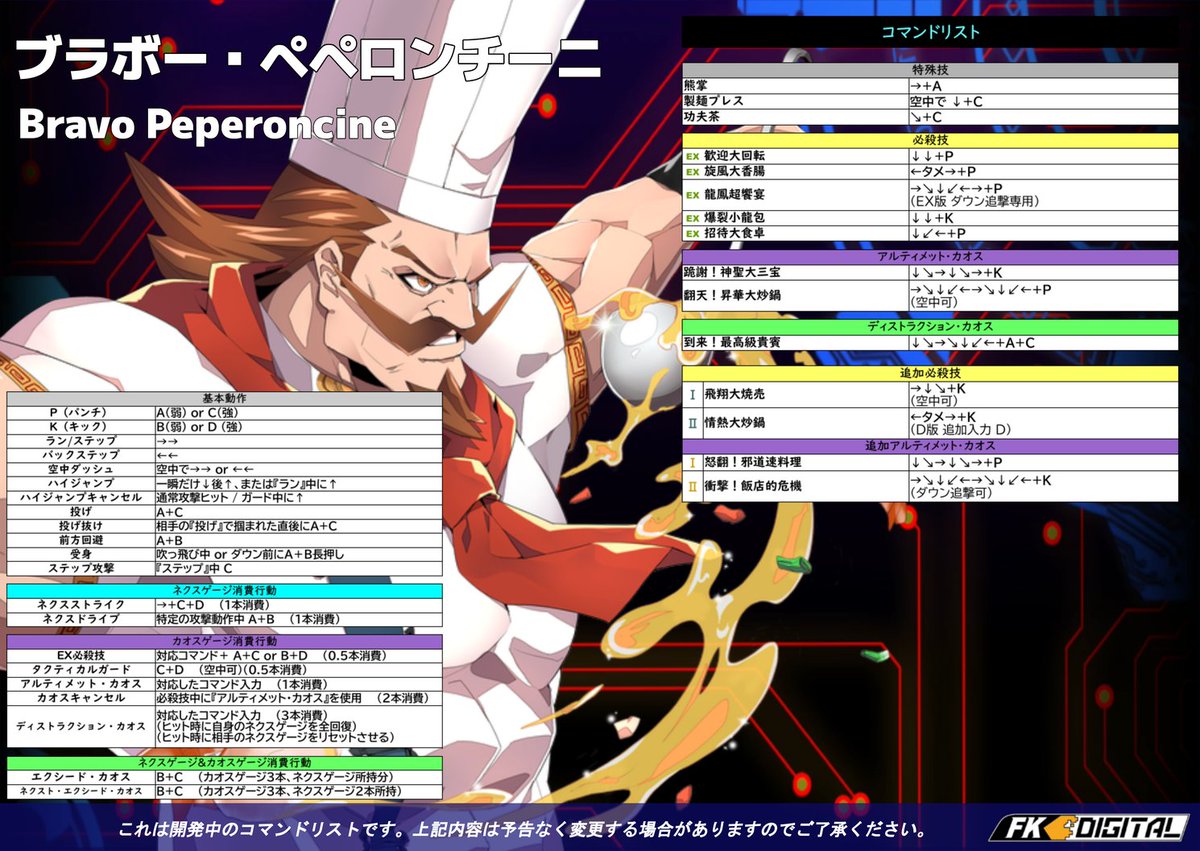Click the 怒翻！邪道速料理 move name

point(752,462)
